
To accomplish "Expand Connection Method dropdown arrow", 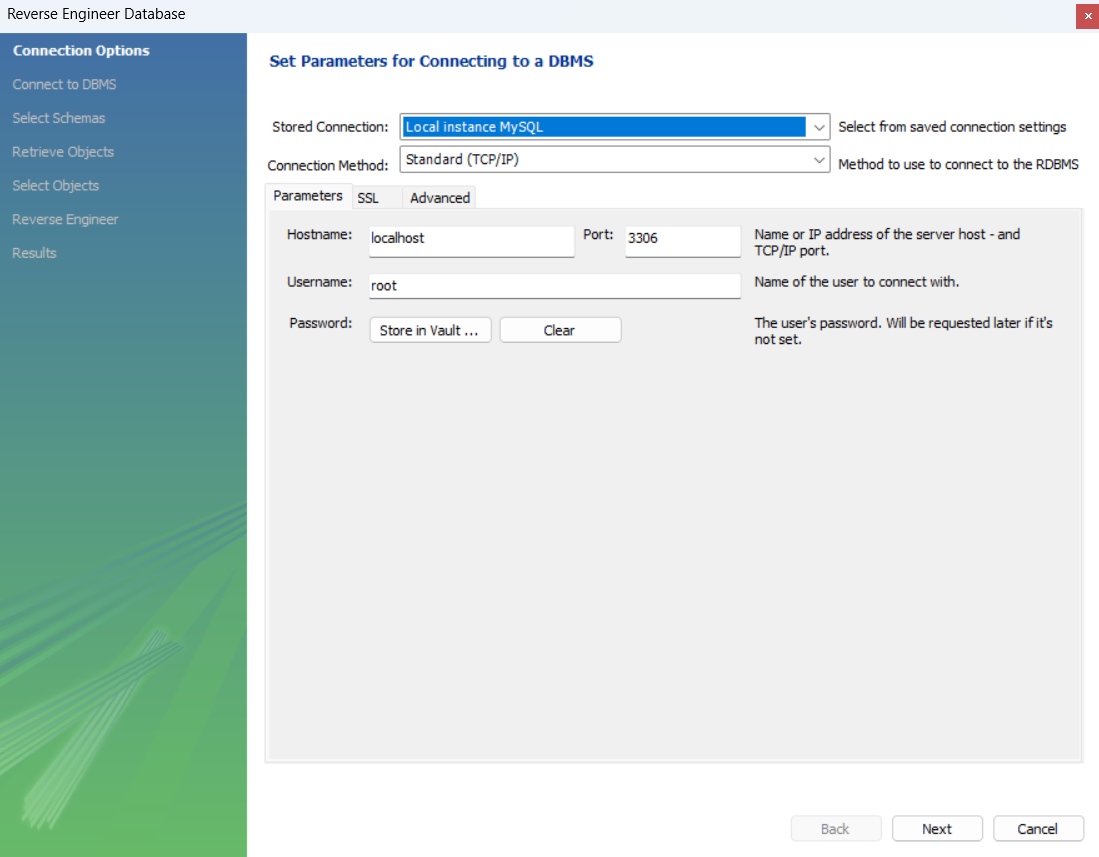I will 818,160.
